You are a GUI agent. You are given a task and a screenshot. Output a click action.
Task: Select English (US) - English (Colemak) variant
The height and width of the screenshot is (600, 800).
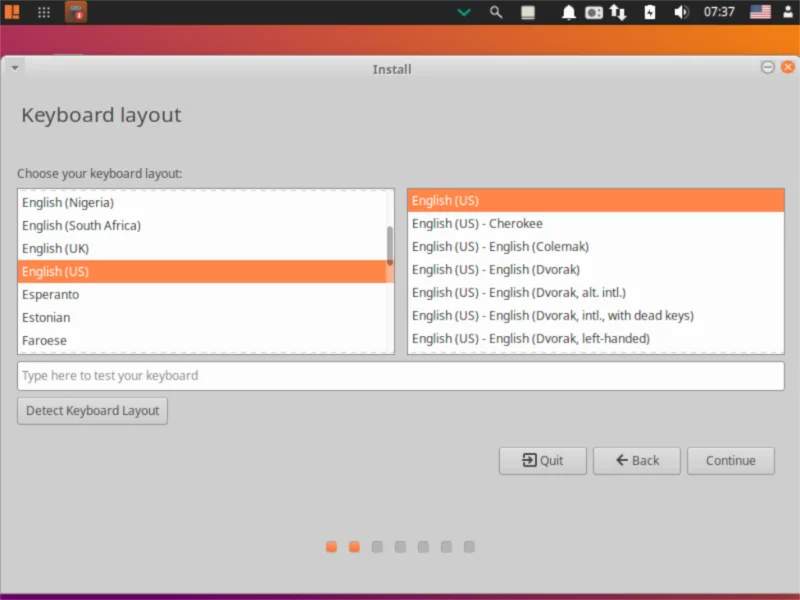596,246
